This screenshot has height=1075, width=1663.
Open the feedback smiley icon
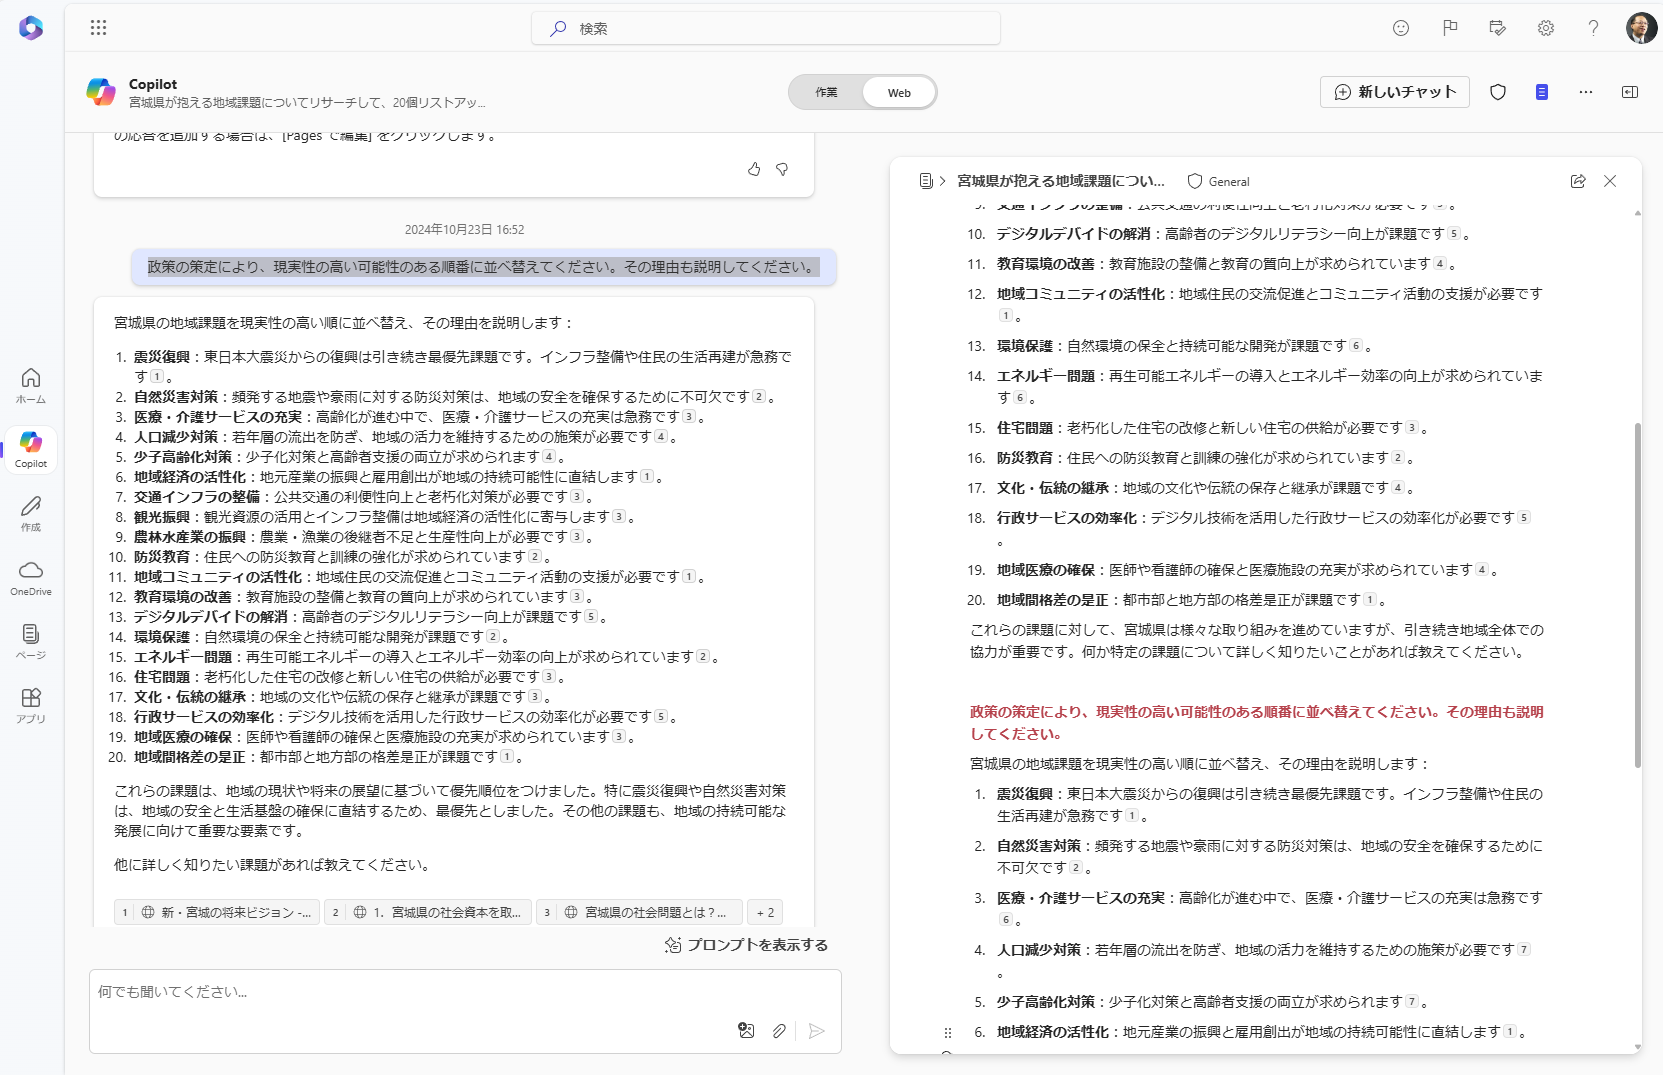tap(1401, 28)
